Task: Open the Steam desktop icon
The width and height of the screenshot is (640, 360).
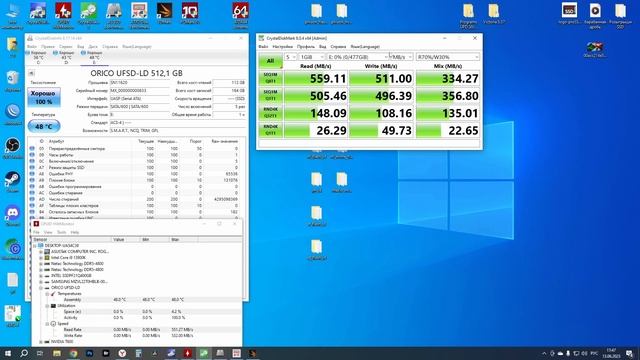Action: coord(12,182)
